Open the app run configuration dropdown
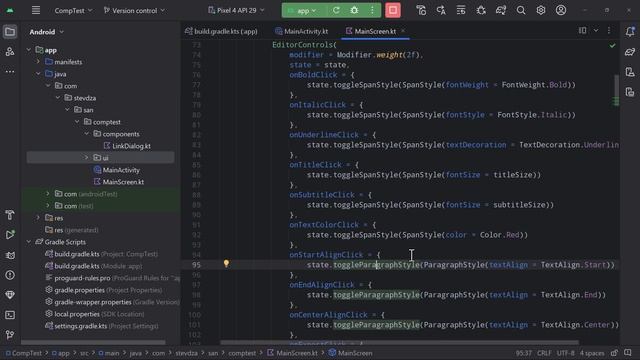Image resolution: width=640 pixels, height=360 pixels. click(303, 11)
